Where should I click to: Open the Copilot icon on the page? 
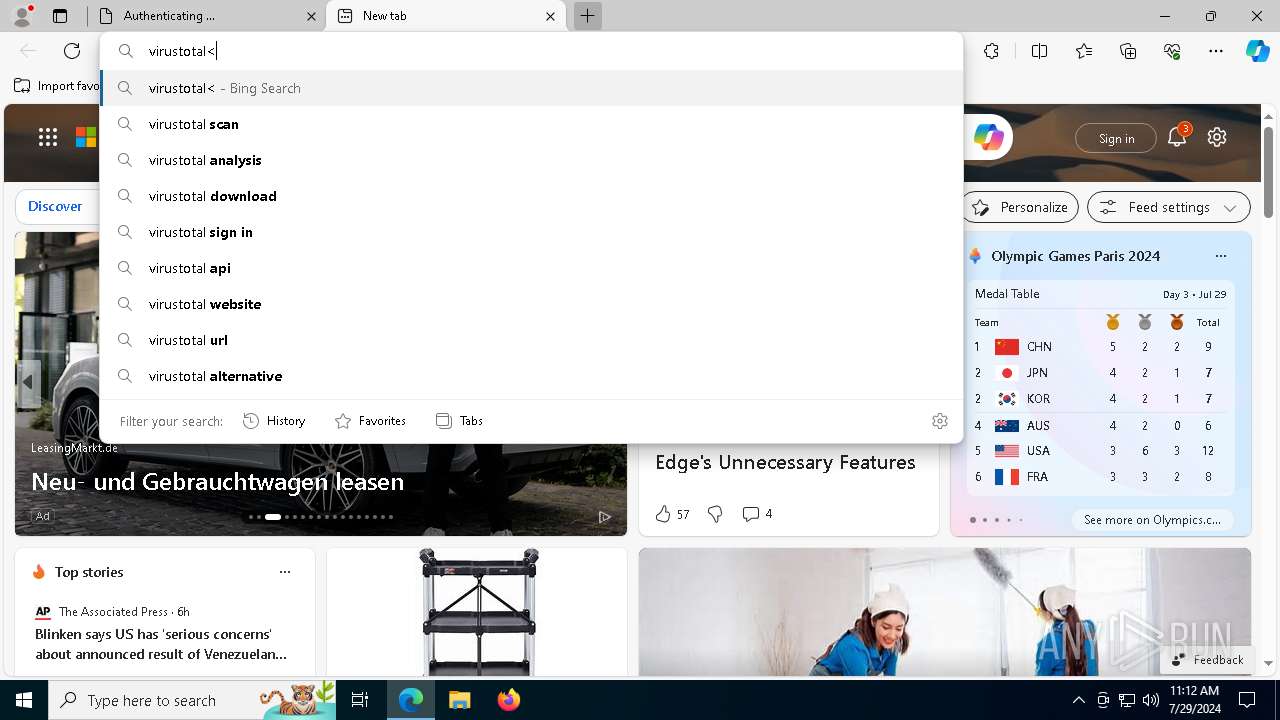pos(988,137)
